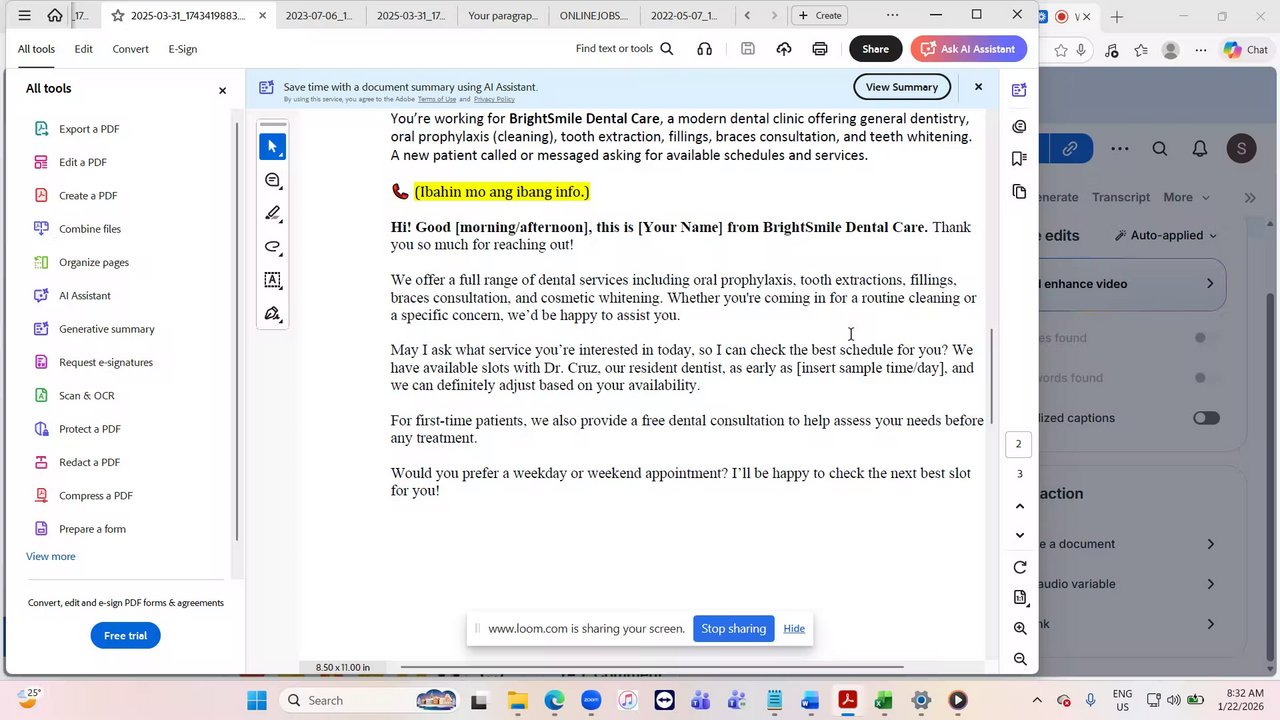Image resolution: width=1280 pixels, height=720 pixels.
Task: Expand the More dropdown in Loom window
Action: coord(1185,197)
